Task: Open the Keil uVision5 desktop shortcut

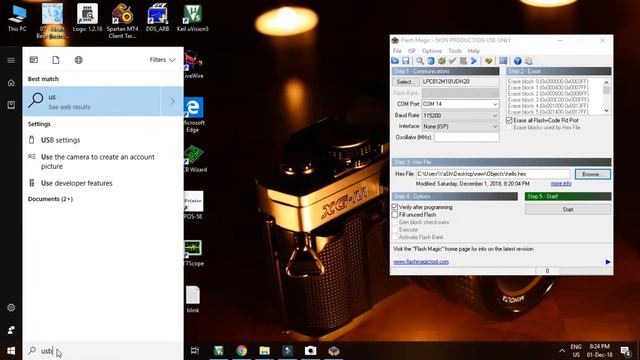Action: 192,18
